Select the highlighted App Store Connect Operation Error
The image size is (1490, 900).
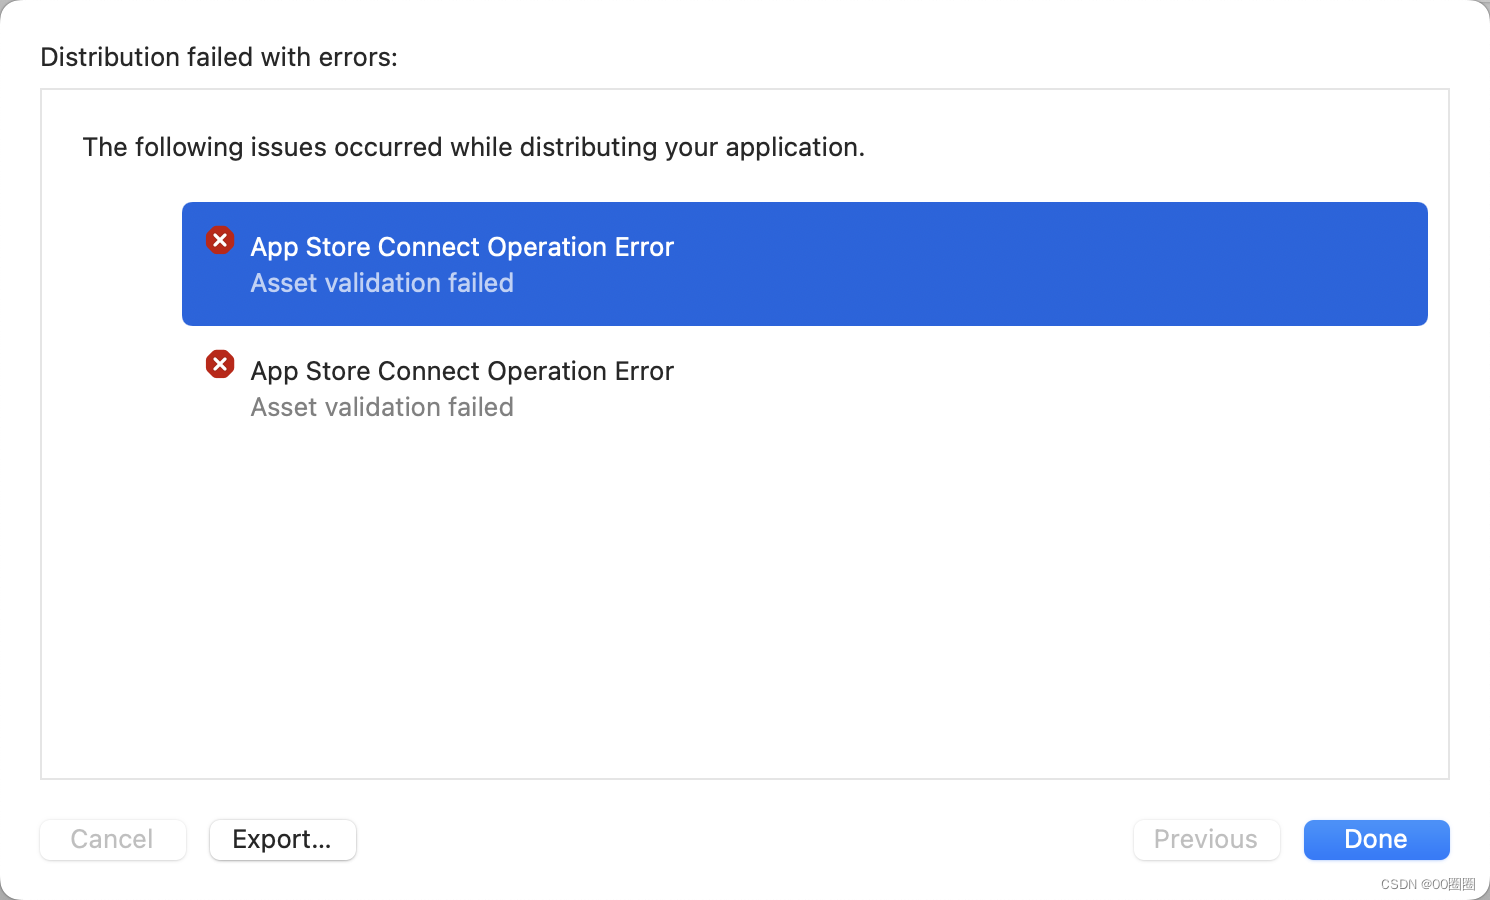[x=462, y=247]
